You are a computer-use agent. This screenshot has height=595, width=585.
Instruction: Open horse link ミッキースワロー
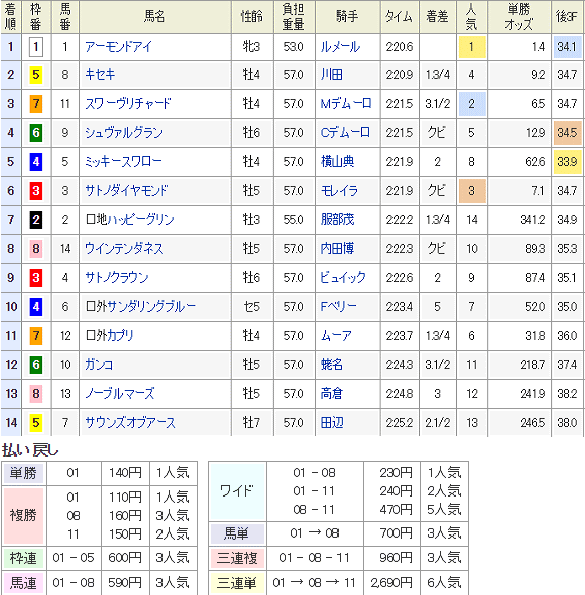pyautogui.click(x=123, y=162)
